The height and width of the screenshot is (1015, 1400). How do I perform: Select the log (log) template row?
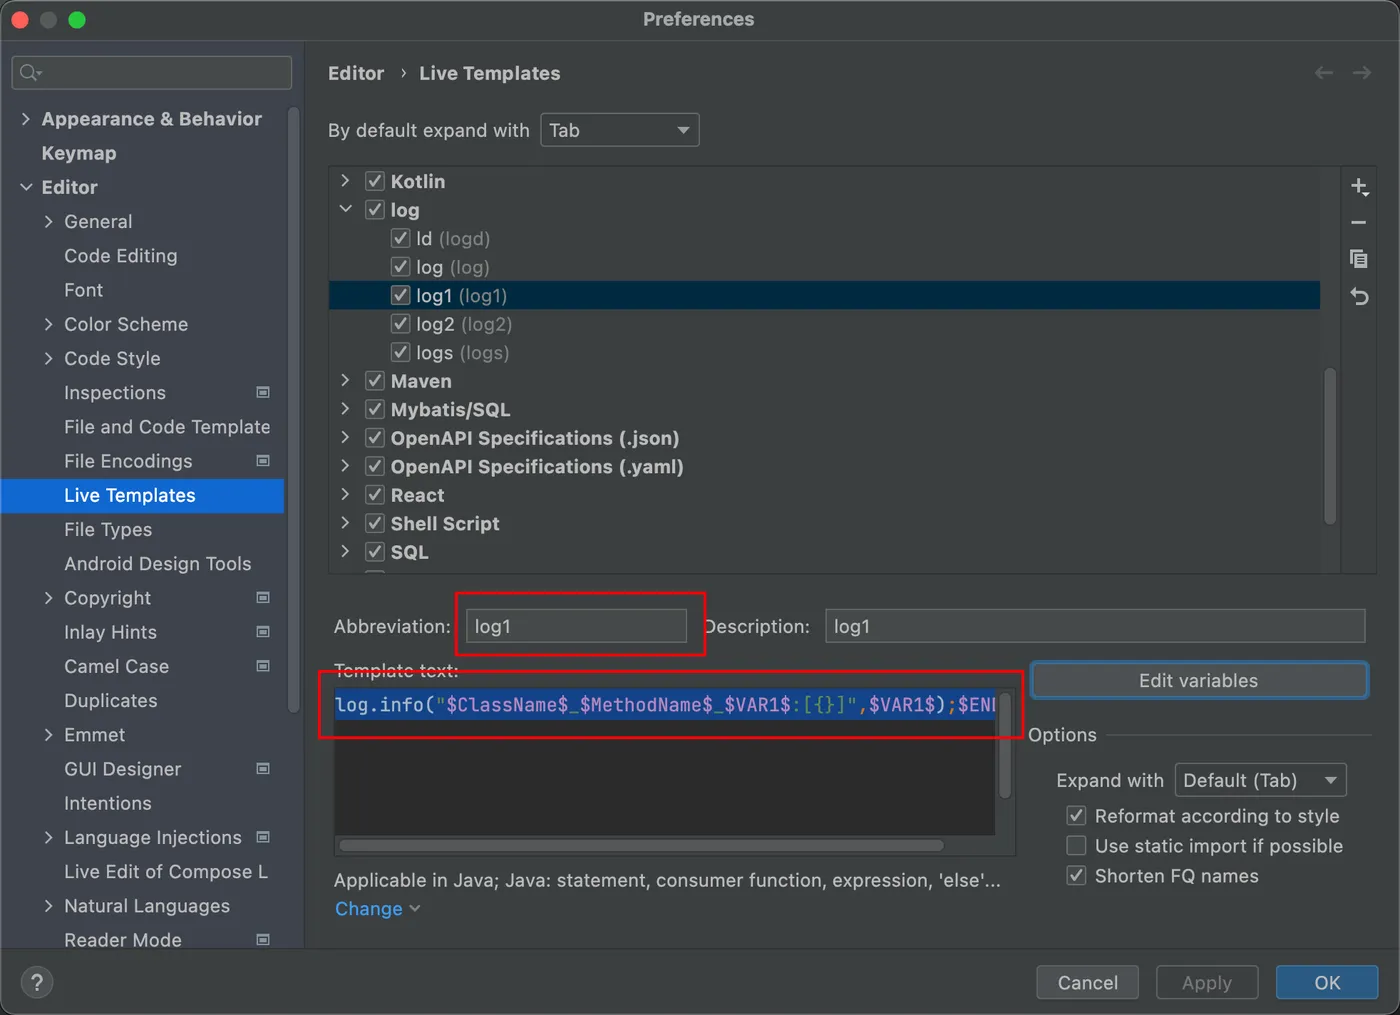pyautogui.click(x=824, y=267)
